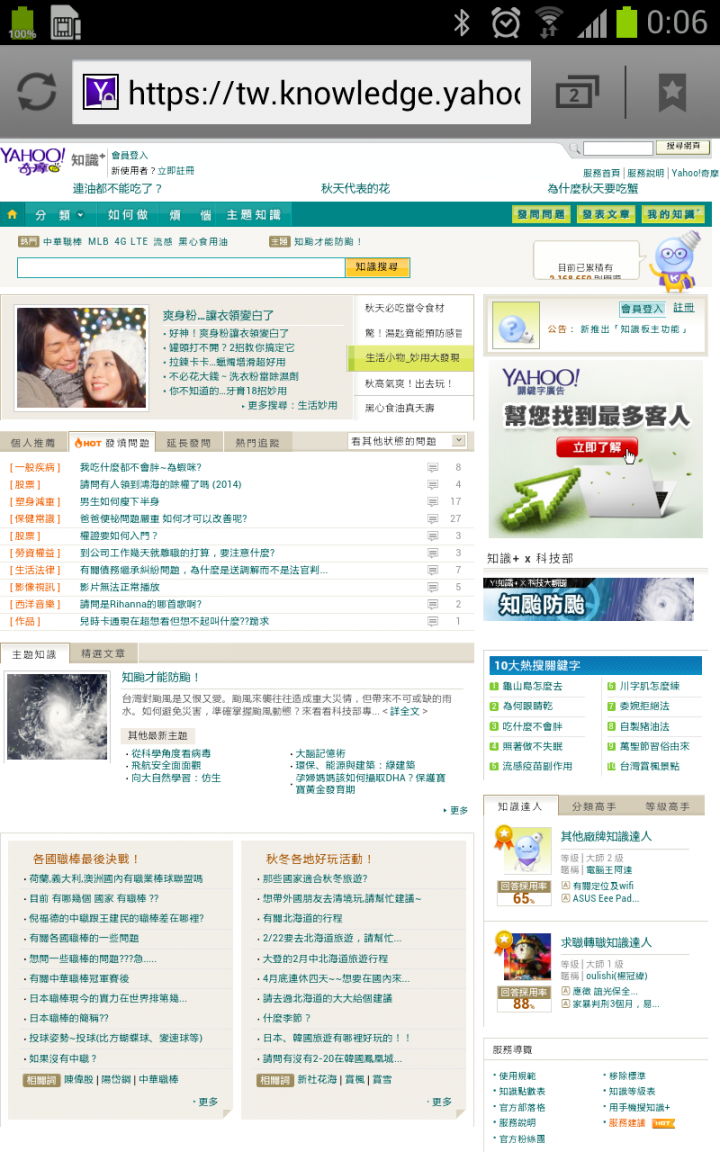The width and height of the screenshot is (720, 1152).
Task: Focus the top web search input
Action: pos(618,148)
